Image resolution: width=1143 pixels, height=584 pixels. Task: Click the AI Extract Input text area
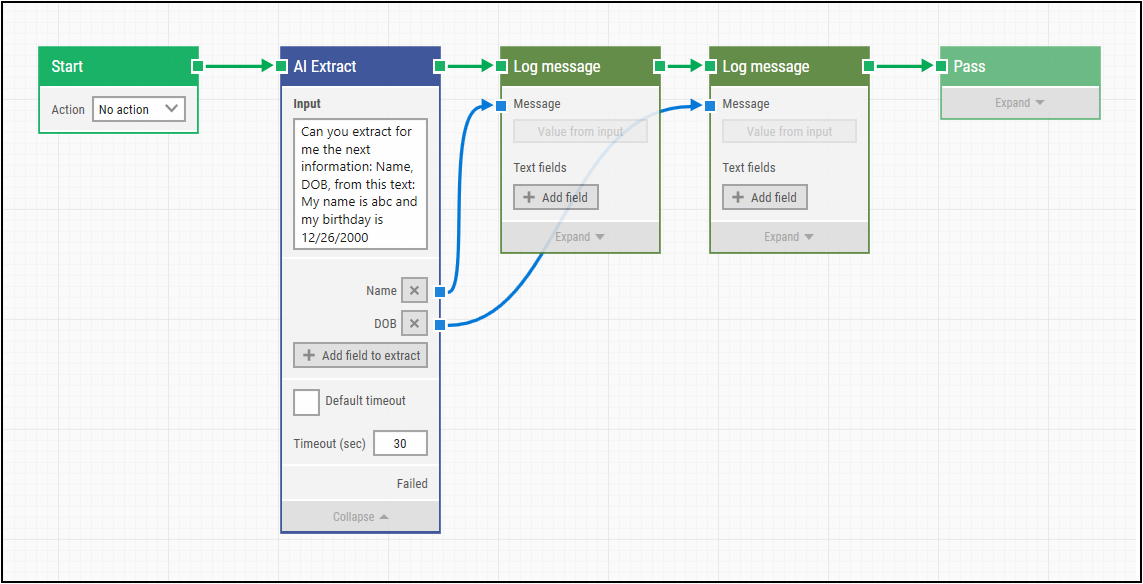[x=360, y=184]
